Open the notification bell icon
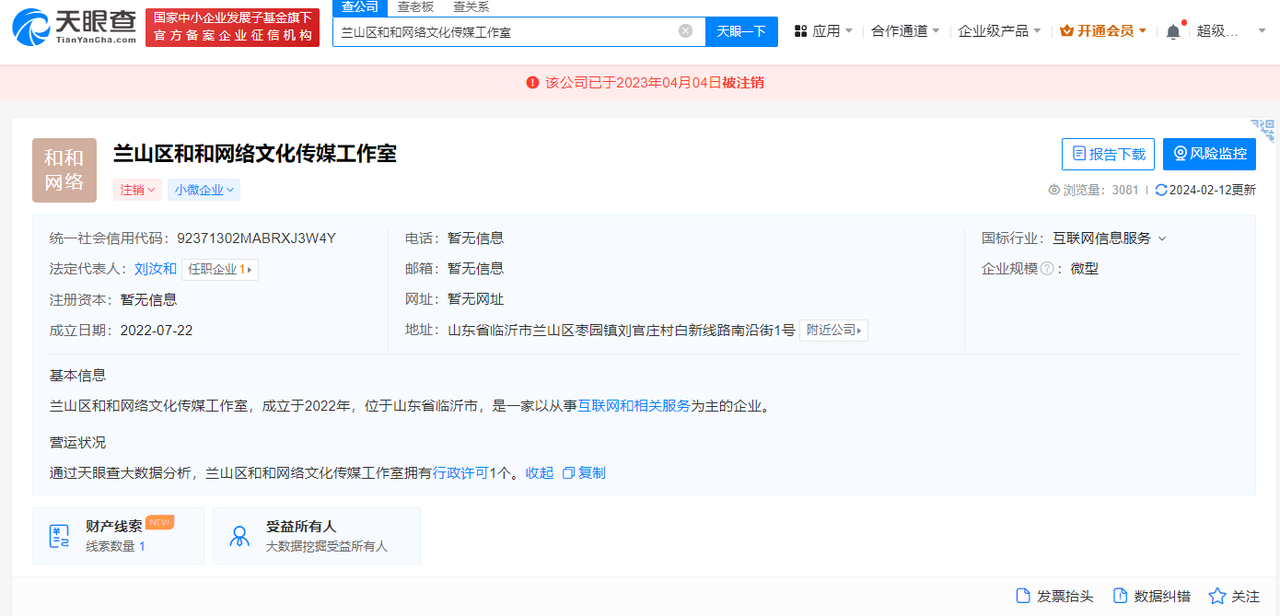This screenshot has width=1280, height=616. click(1172, 30)
